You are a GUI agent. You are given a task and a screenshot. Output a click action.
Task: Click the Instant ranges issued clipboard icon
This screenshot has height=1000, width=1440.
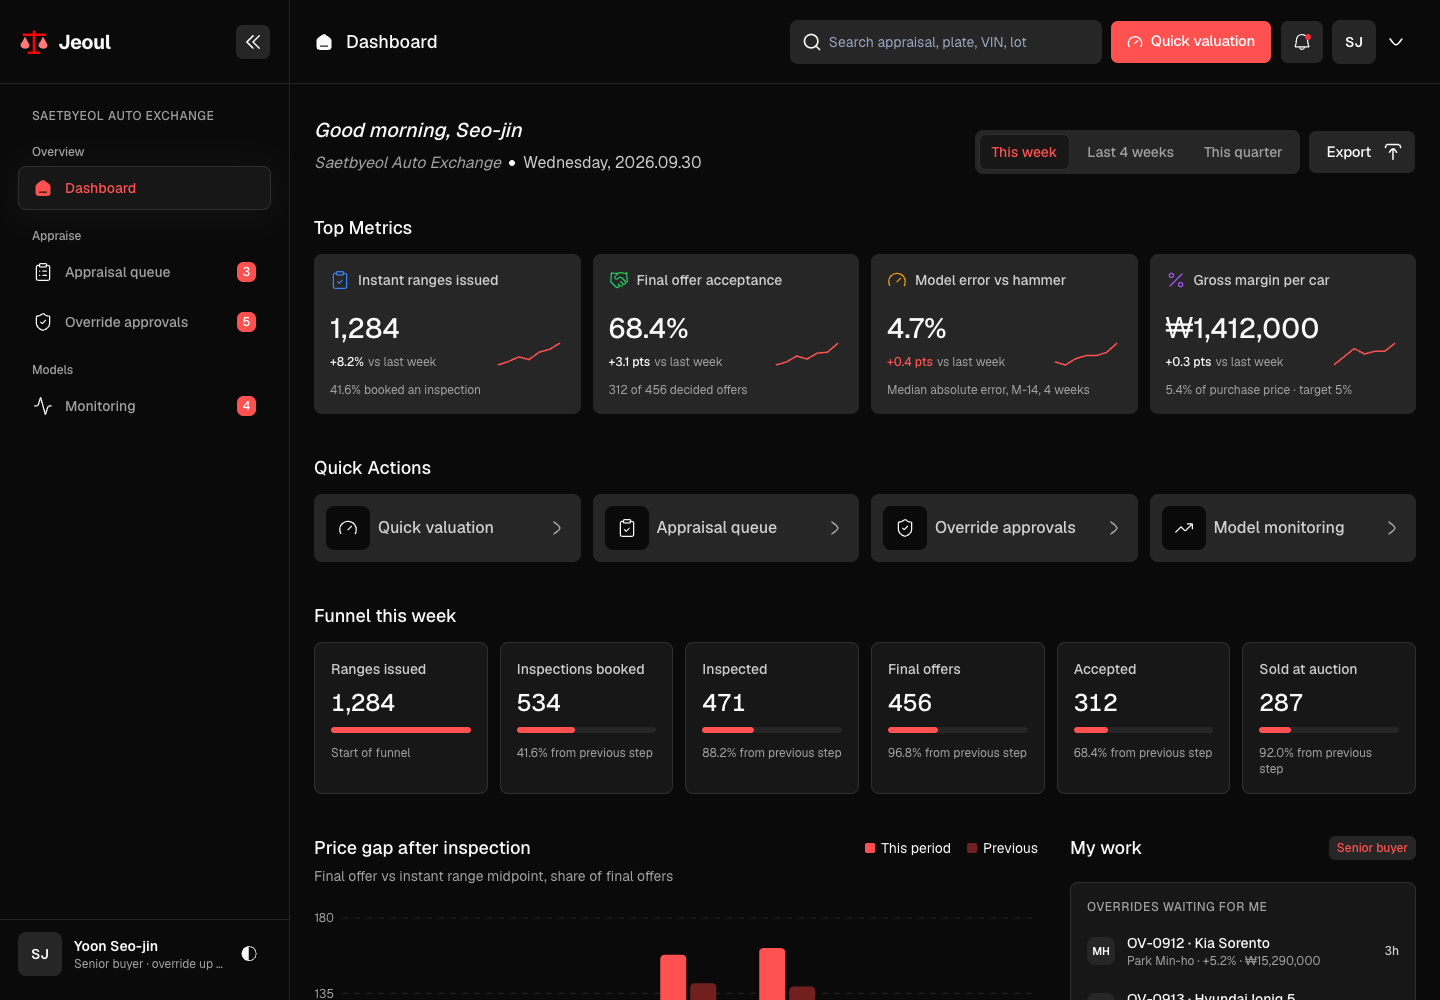[340, 280]
